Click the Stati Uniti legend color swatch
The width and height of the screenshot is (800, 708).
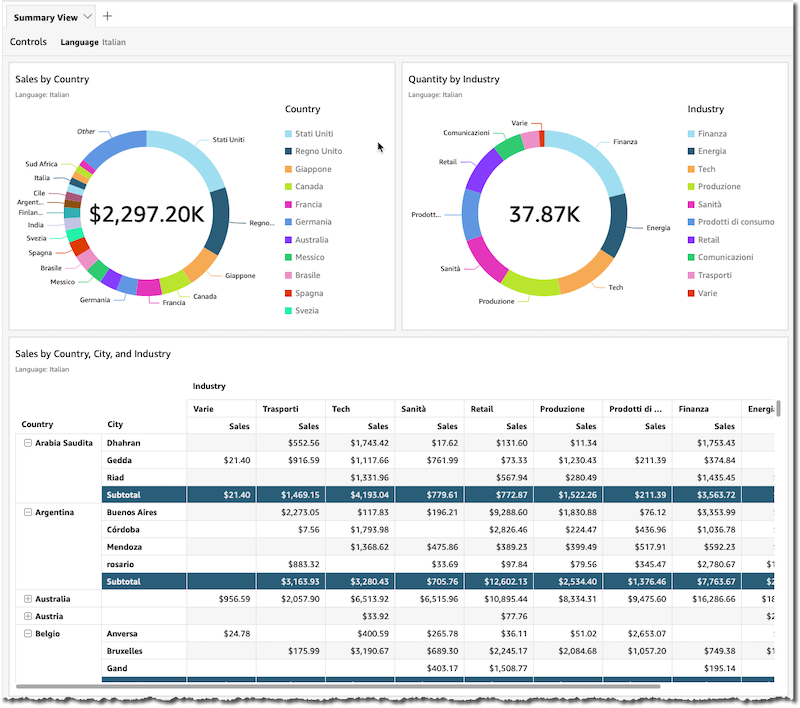(289, 134)
